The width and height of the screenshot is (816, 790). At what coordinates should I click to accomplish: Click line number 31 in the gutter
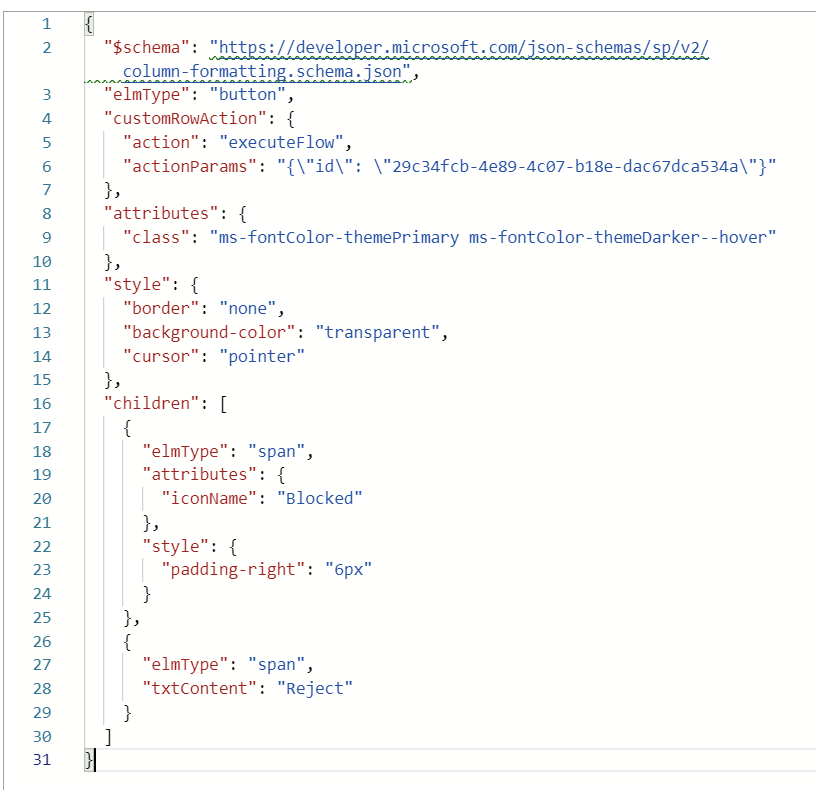[41, 760]
